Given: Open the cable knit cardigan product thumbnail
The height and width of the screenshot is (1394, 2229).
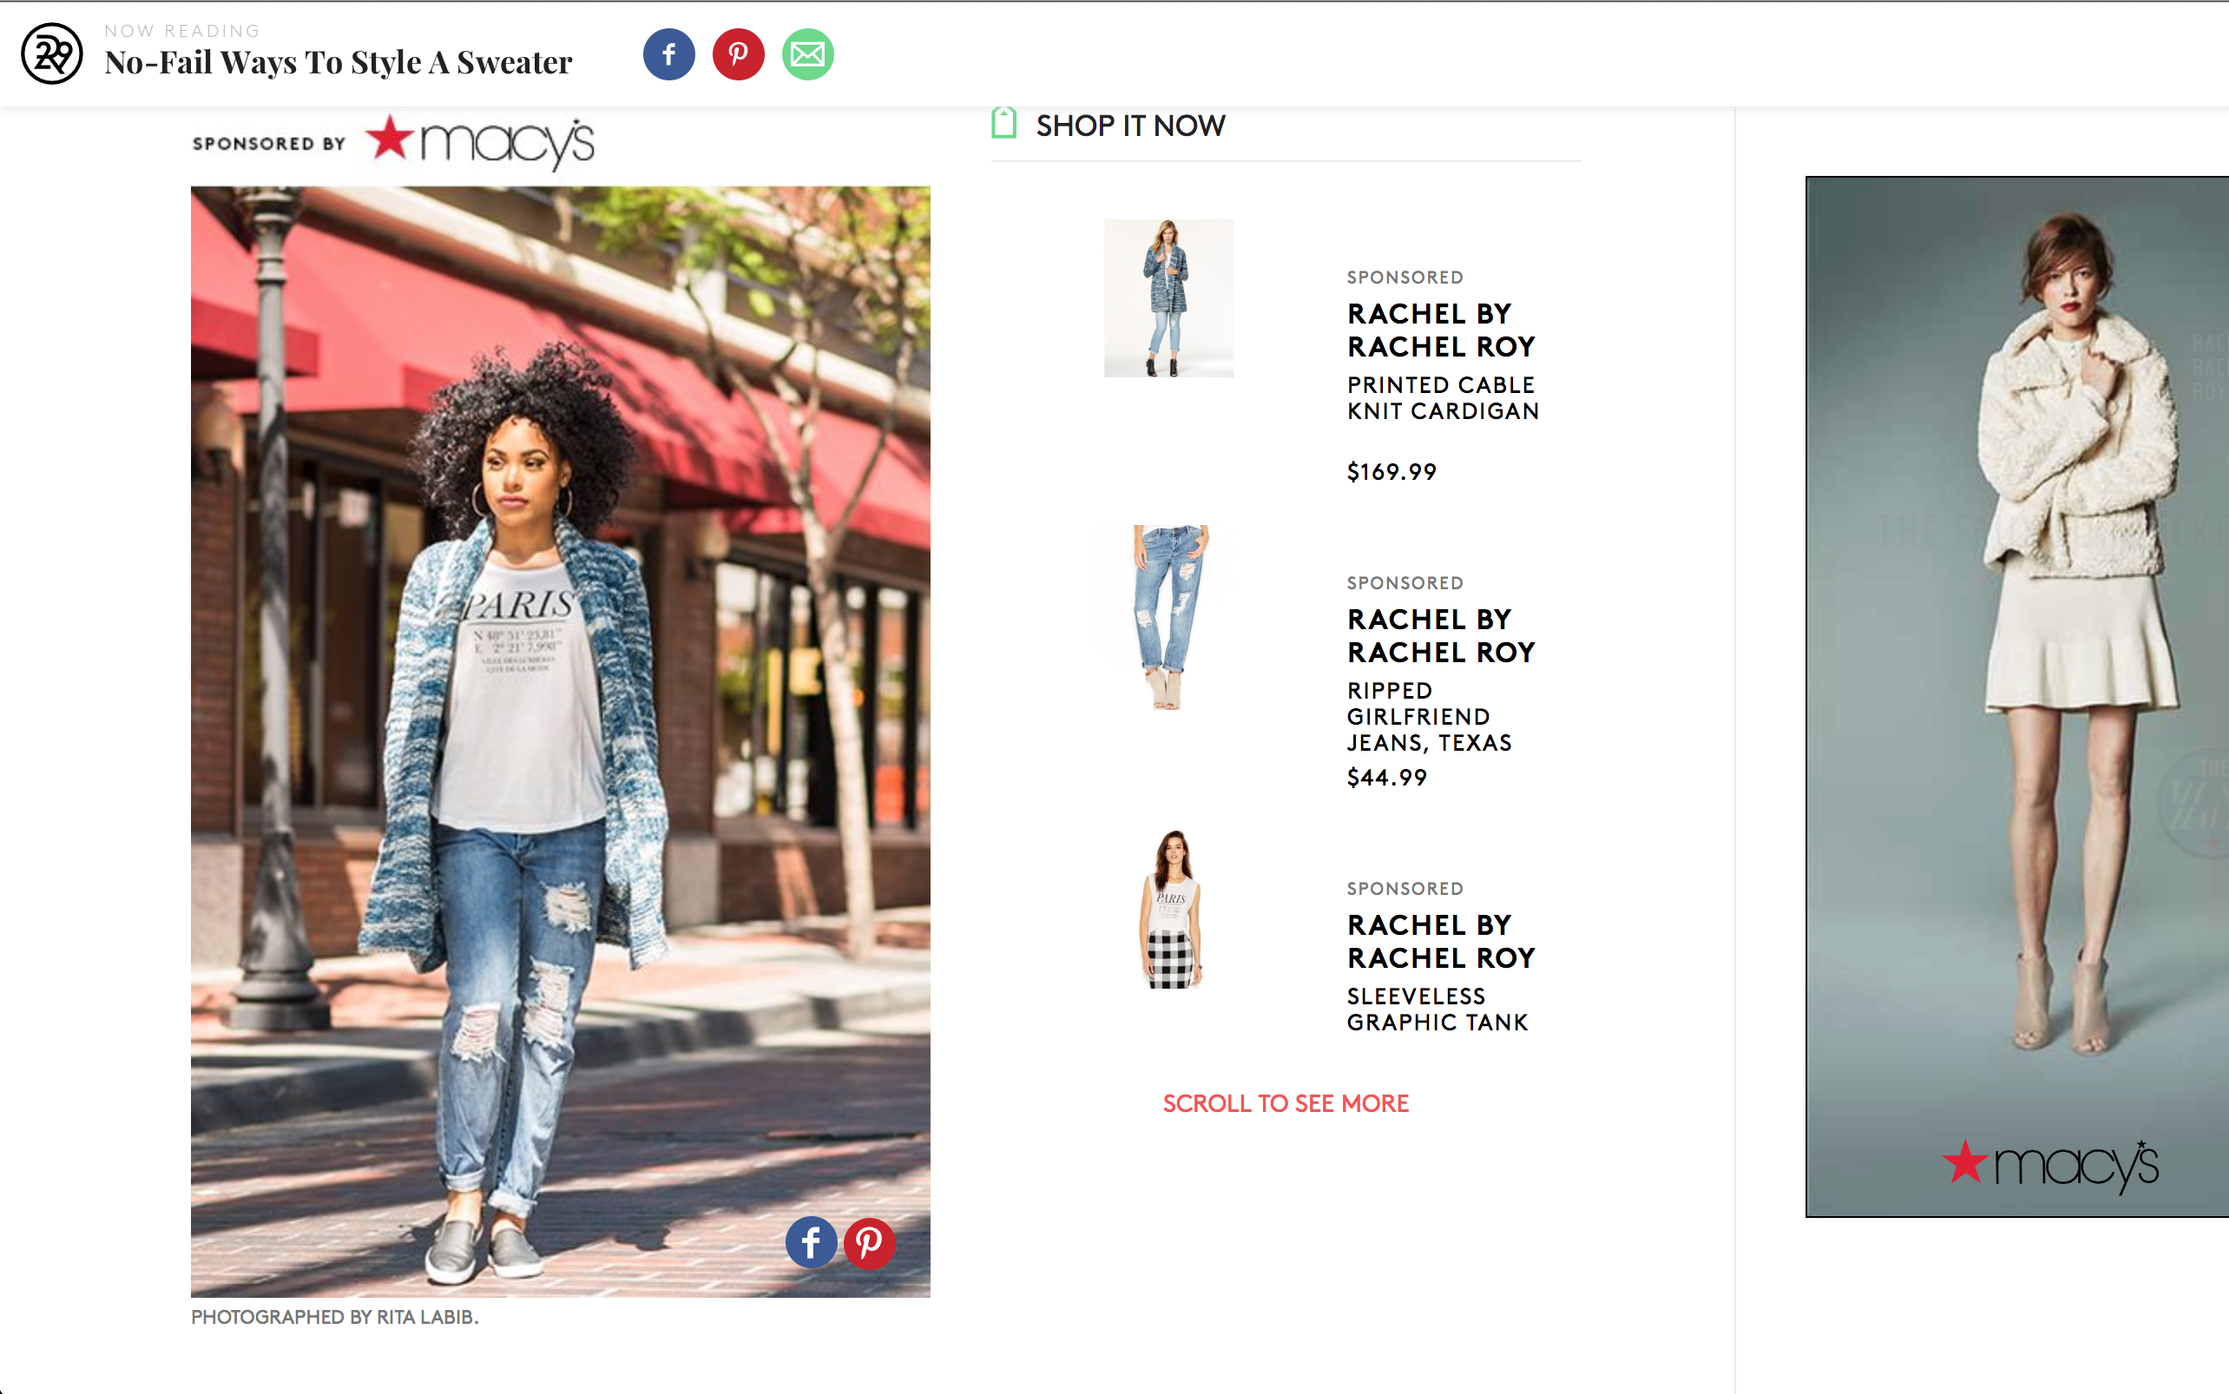Looking at the screenshot, I should tap(1168, 298).
